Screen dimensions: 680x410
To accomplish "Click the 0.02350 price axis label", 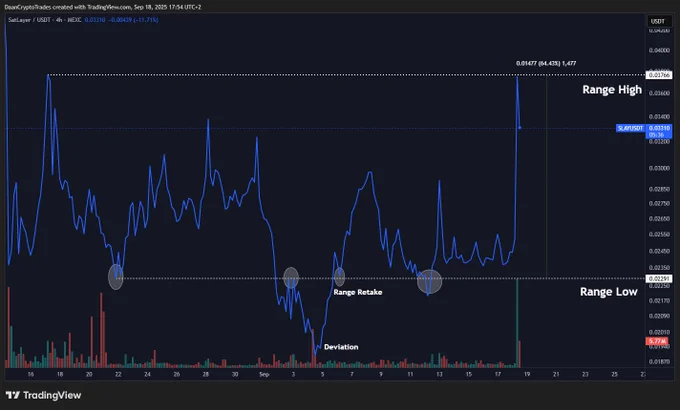I will click(659, 268).
